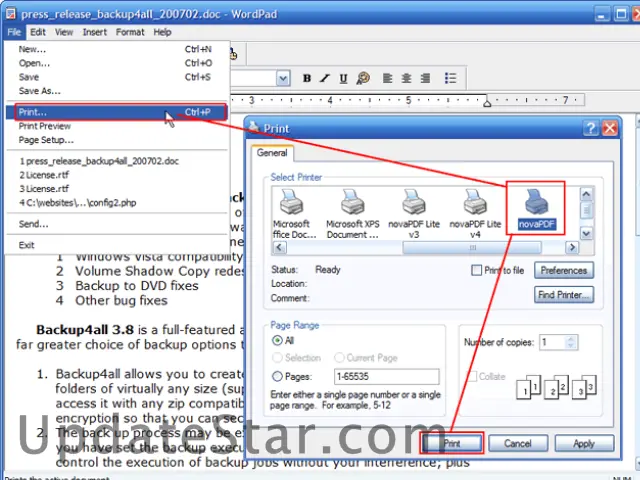Screen dimensions: 640x480
Task: Close the Print dialog
Action: pos(610,129)
